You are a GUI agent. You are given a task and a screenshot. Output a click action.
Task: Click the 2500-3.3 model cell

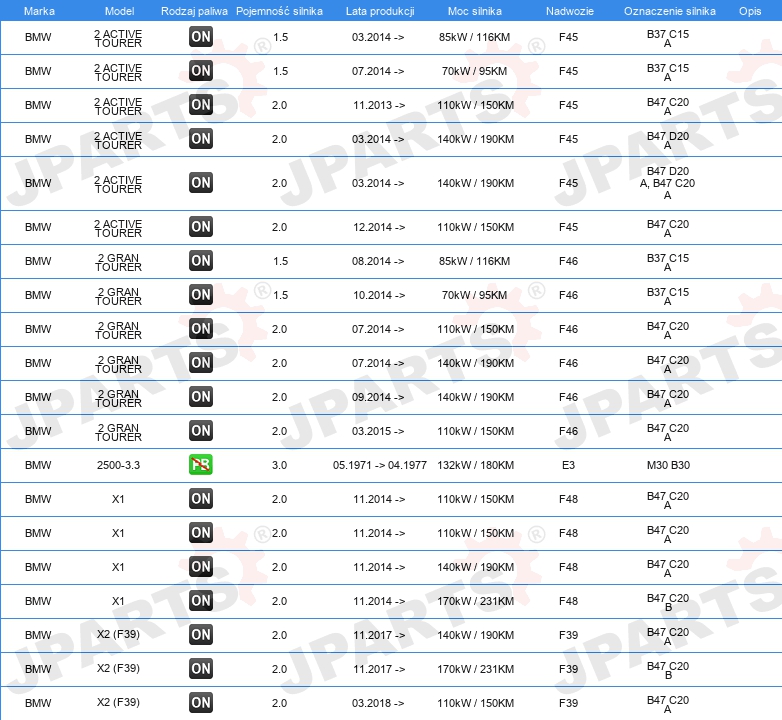point(118,465)
